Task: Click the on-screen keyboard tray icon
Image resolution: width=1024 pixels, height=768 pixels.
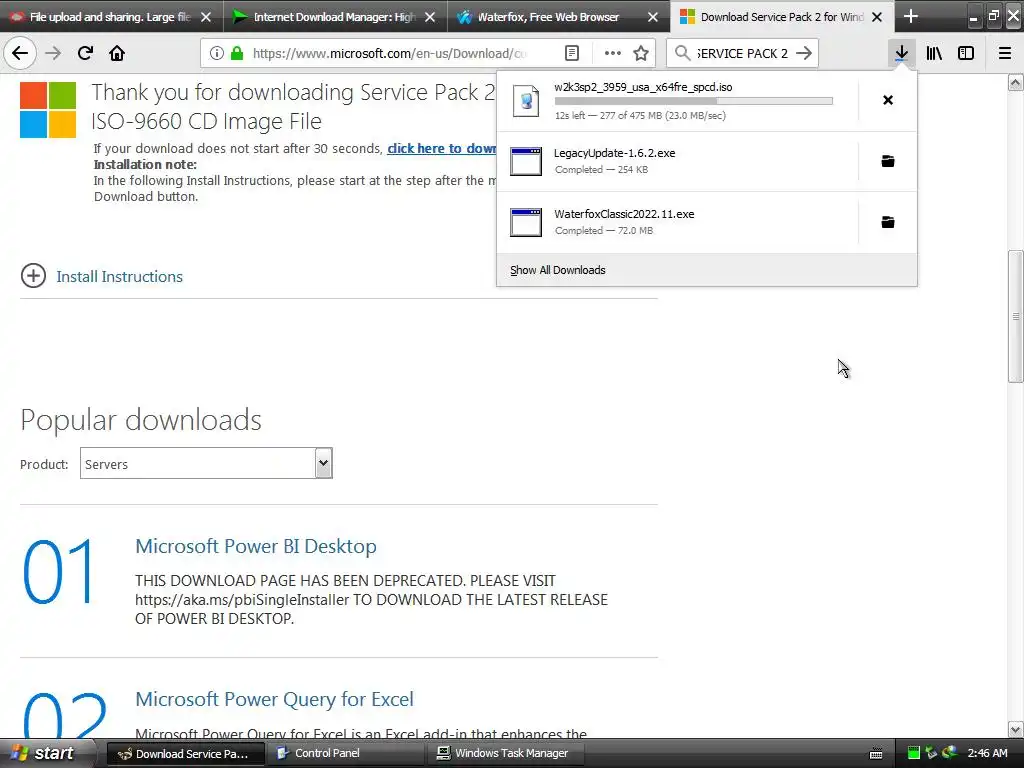Action: pyautogui.click(x=876, y=754)
